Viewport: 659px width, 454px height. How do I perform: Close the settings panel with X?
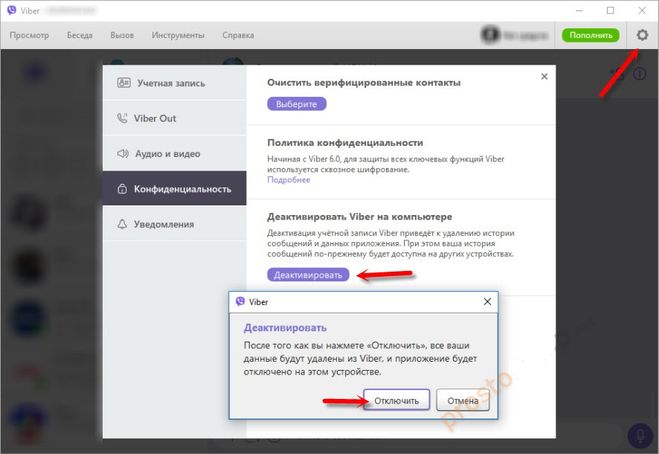pos(544,77)
